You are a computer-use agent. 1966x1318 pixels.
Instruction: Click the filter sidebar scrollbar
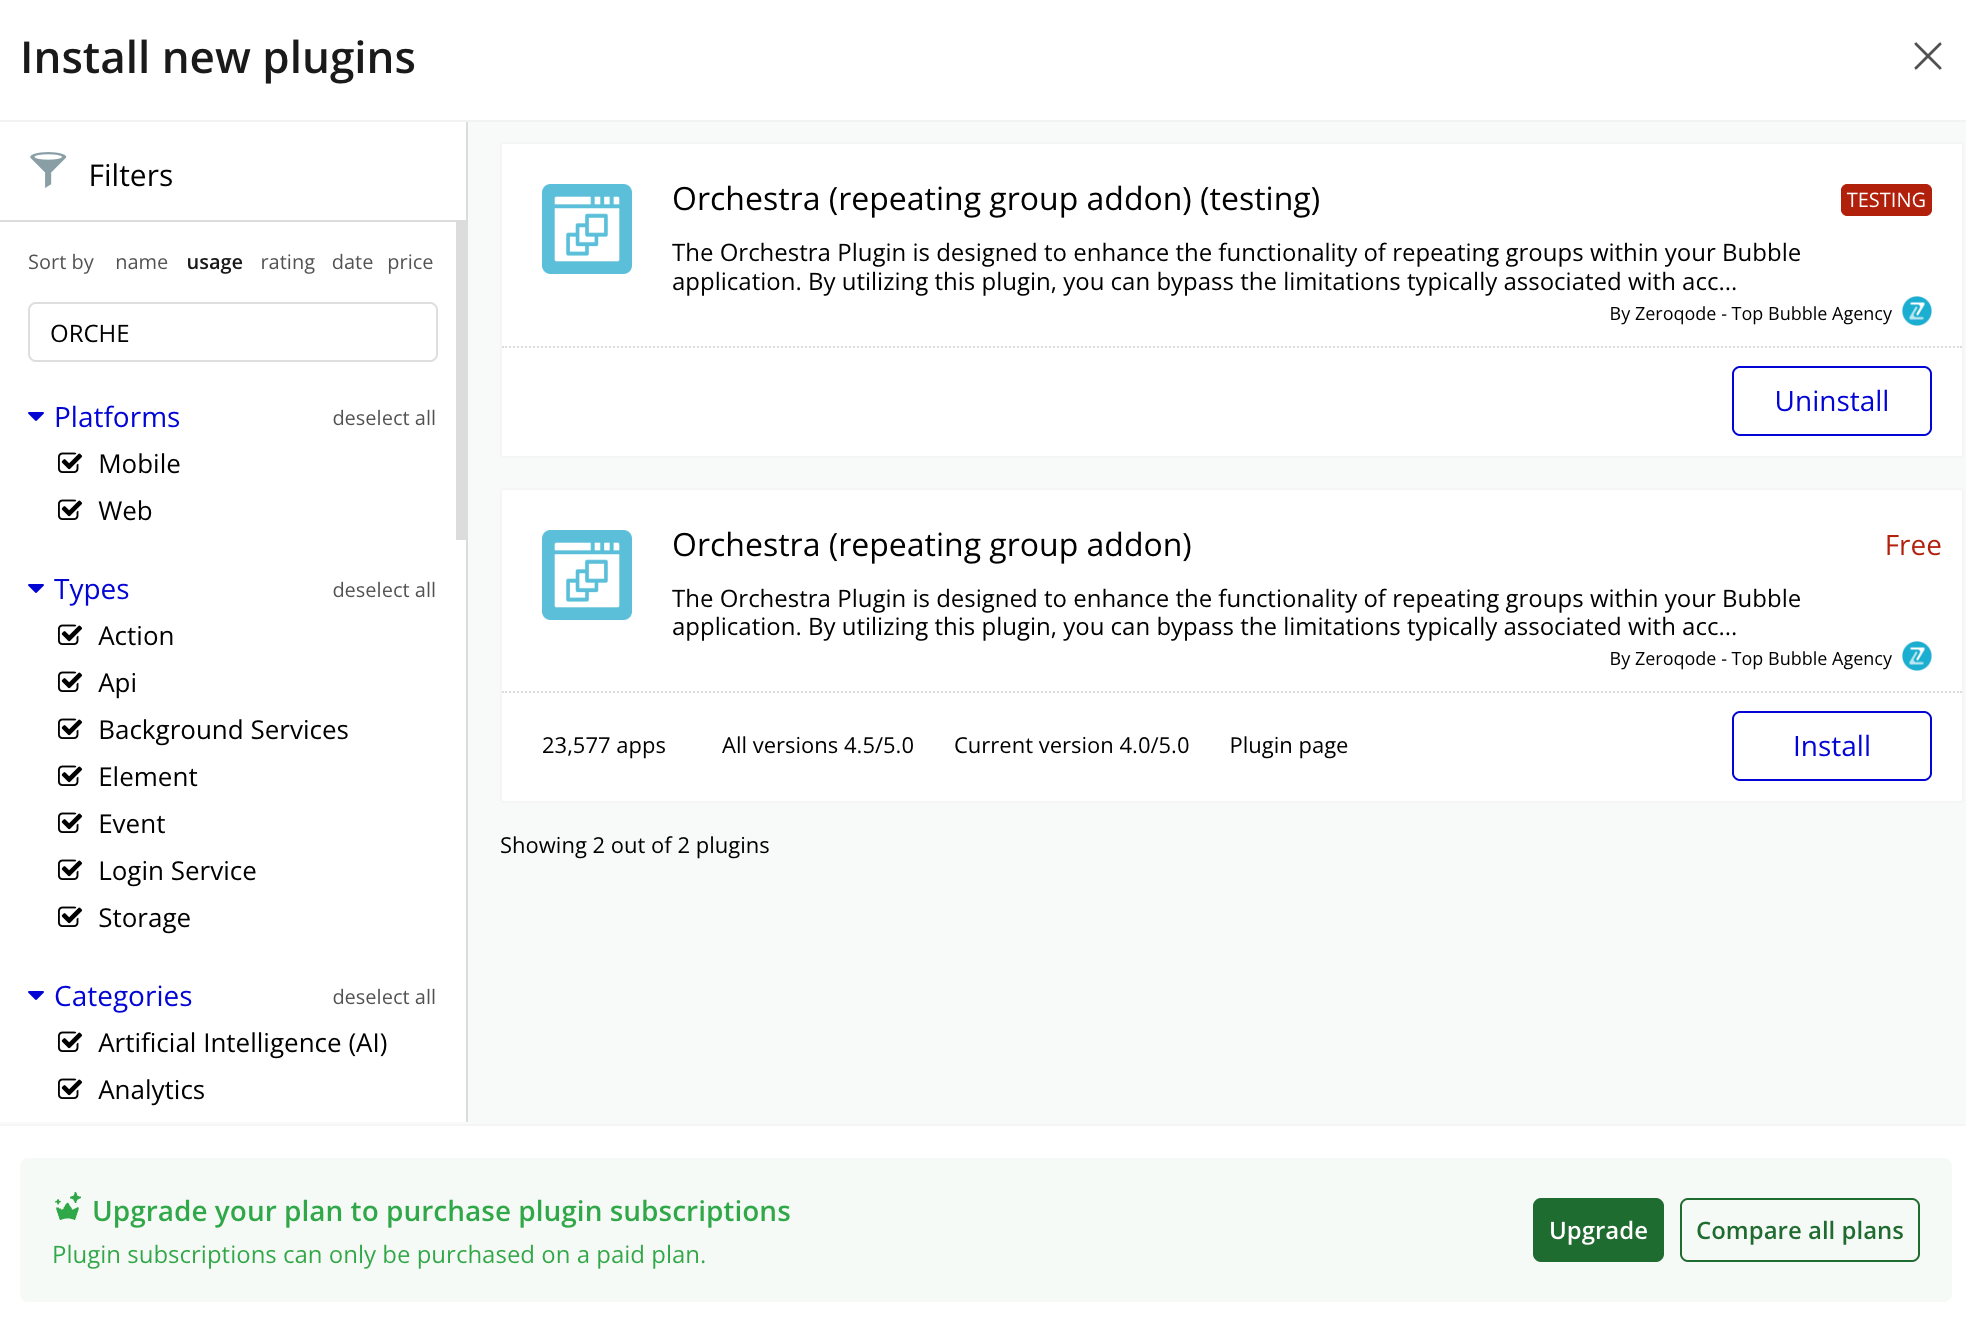coord(461,380)
